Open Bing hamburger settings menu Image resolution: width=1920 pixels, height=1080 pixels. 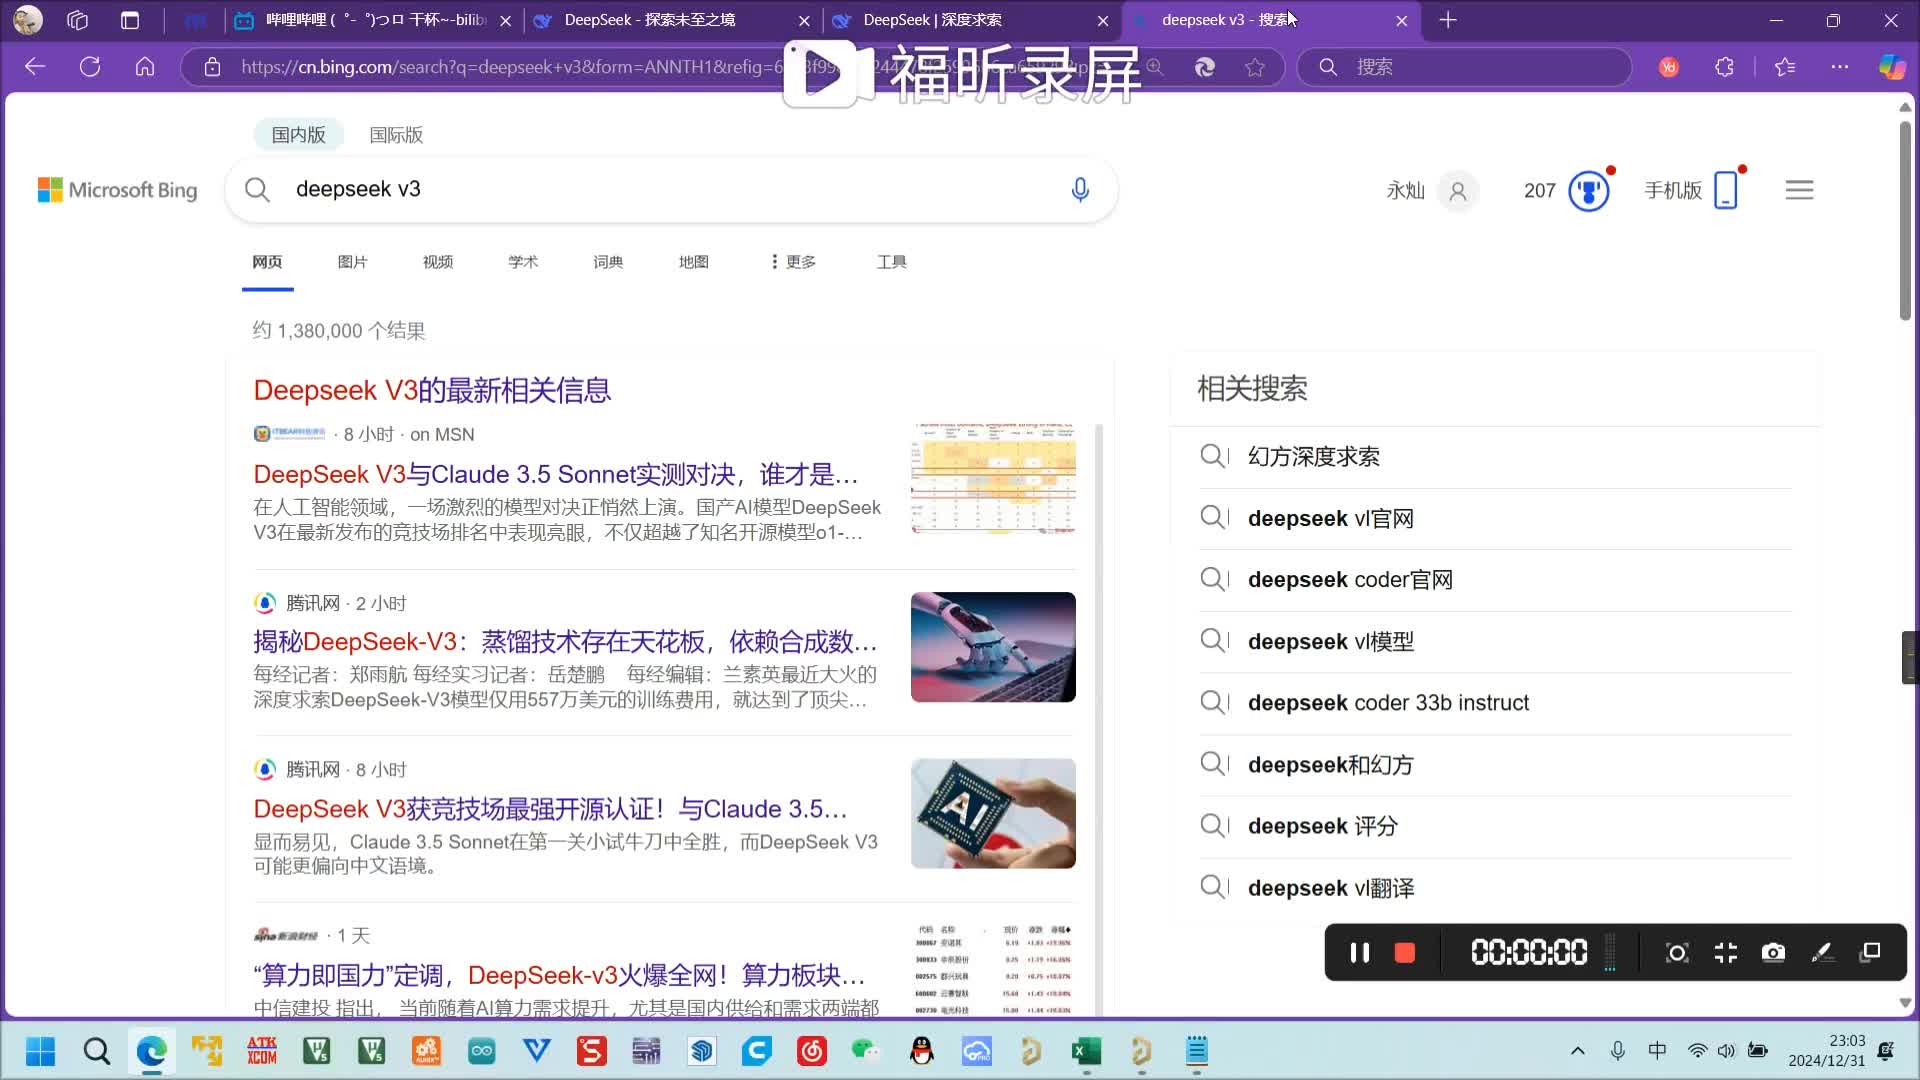click(1799, 190)
